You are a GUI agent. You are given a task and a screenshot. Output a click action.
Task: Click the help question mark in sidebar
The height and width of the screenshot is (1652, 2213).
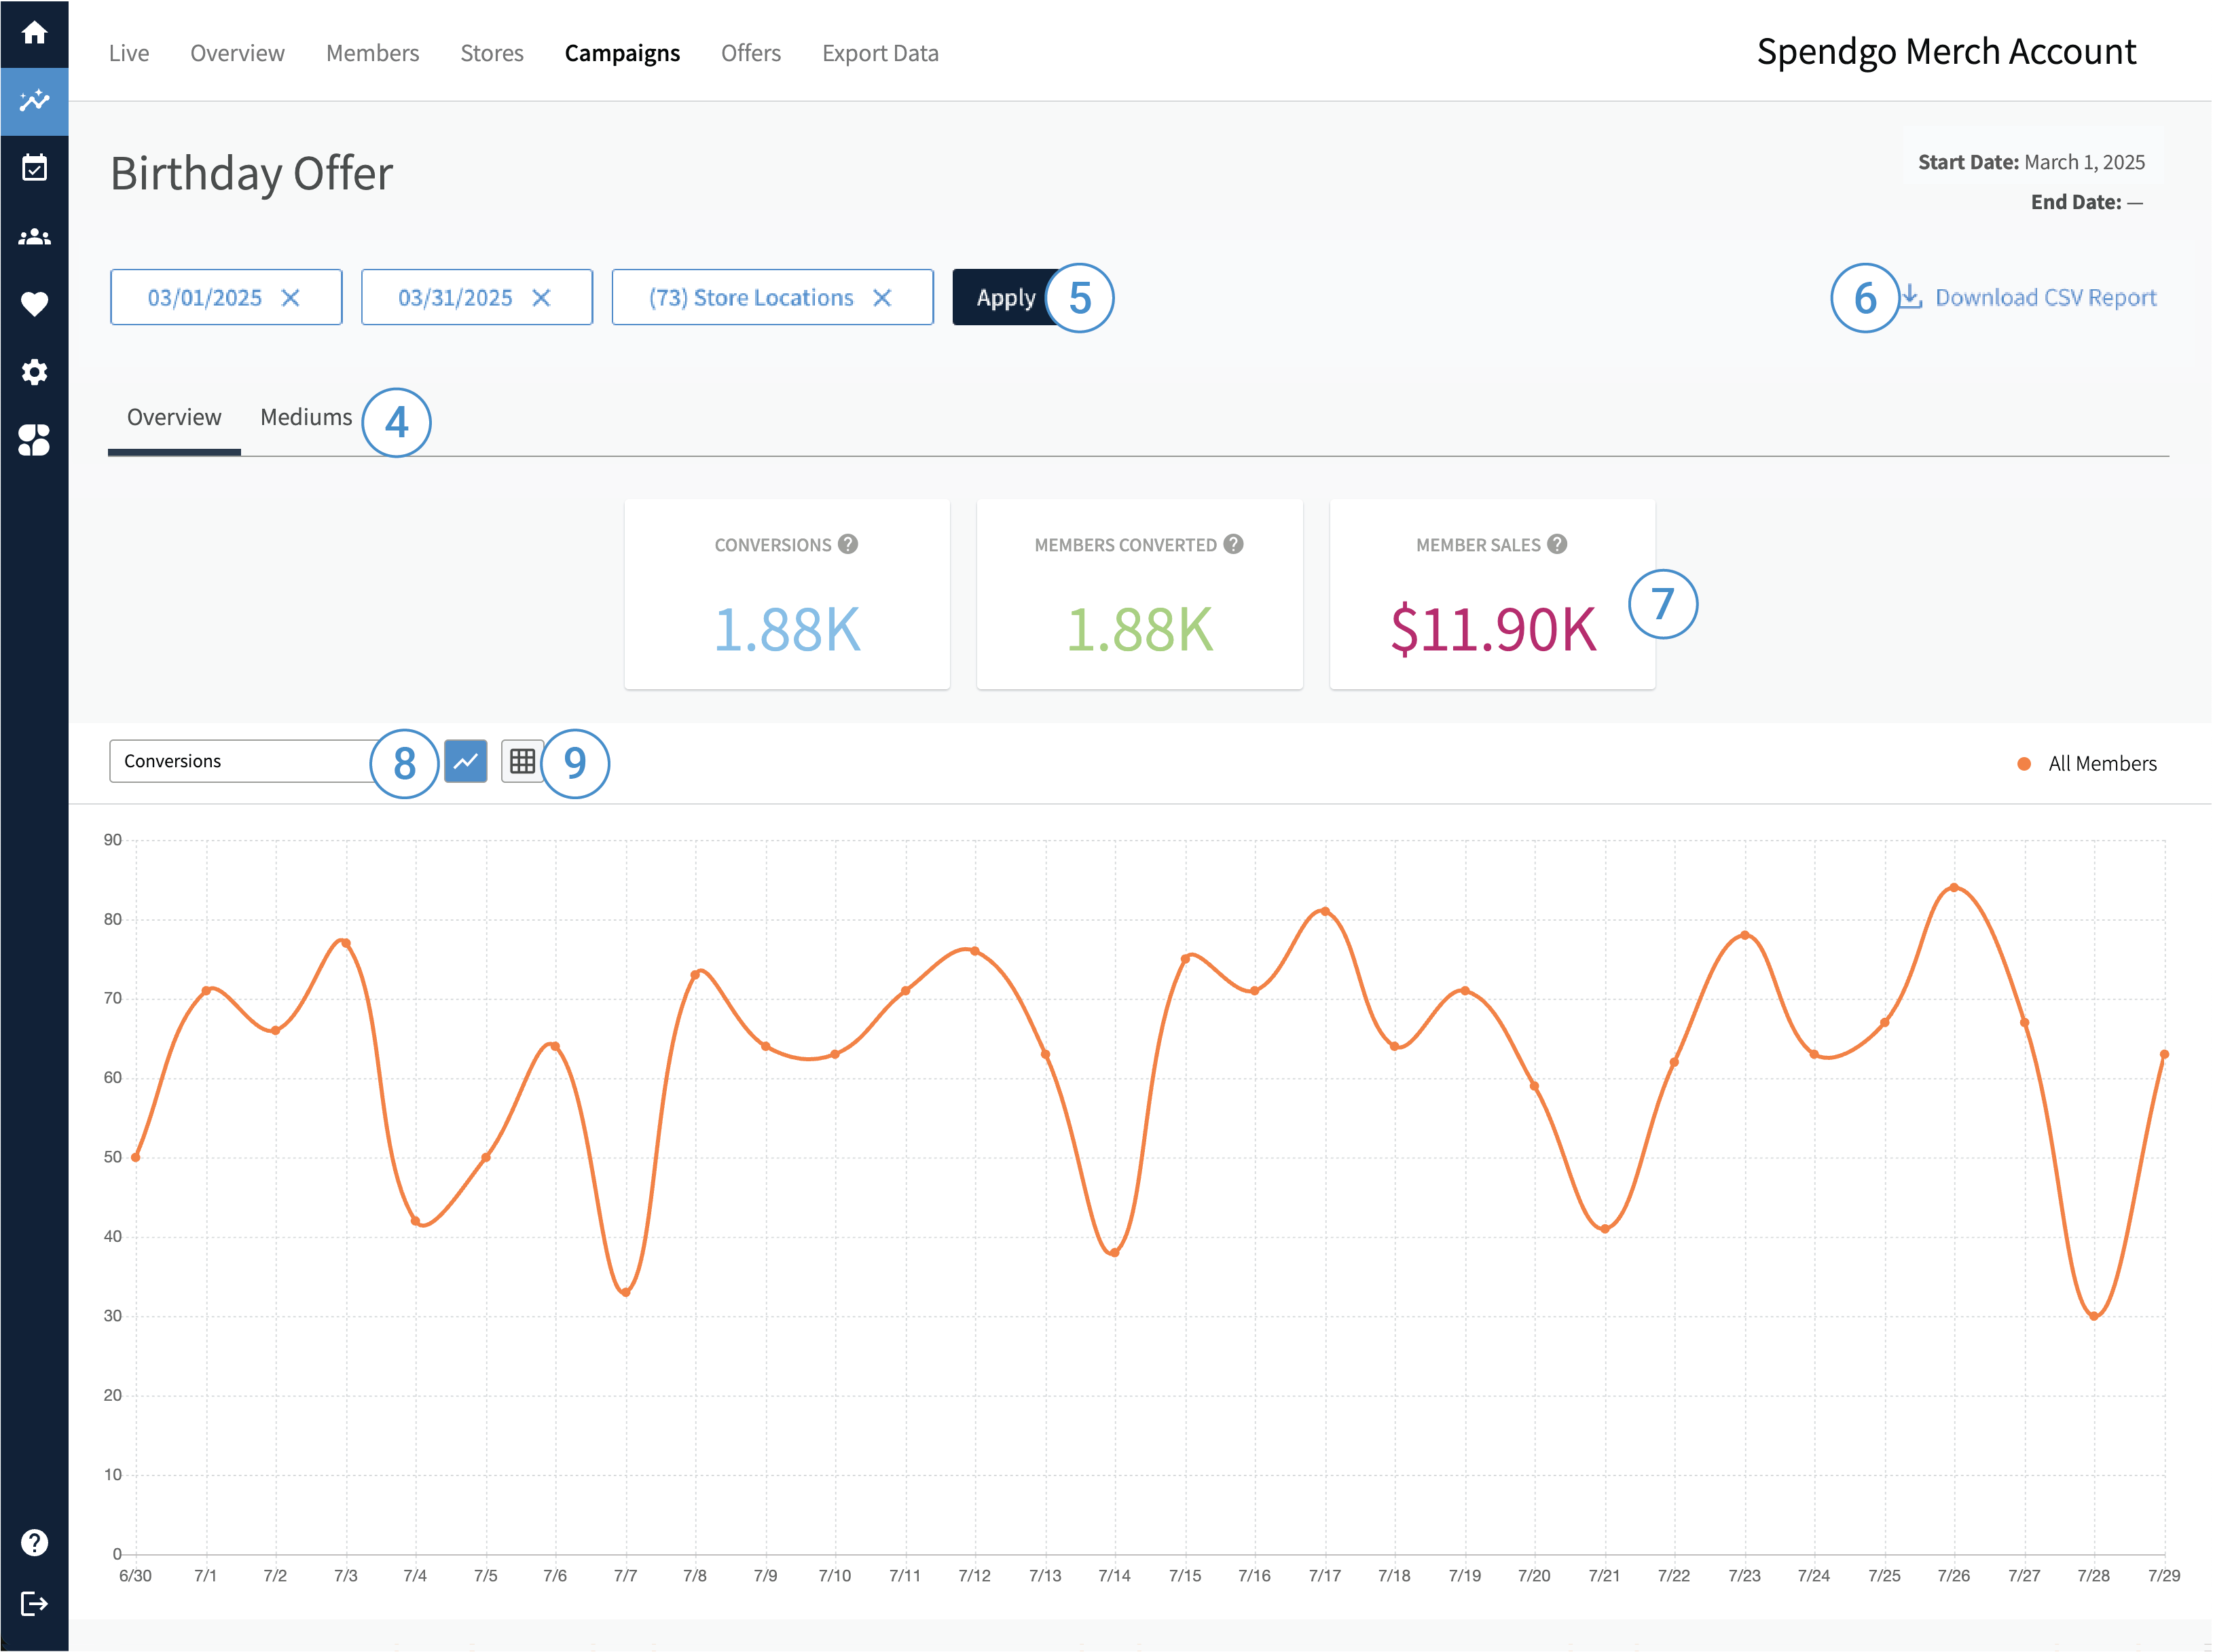(x=34, y=1542)
